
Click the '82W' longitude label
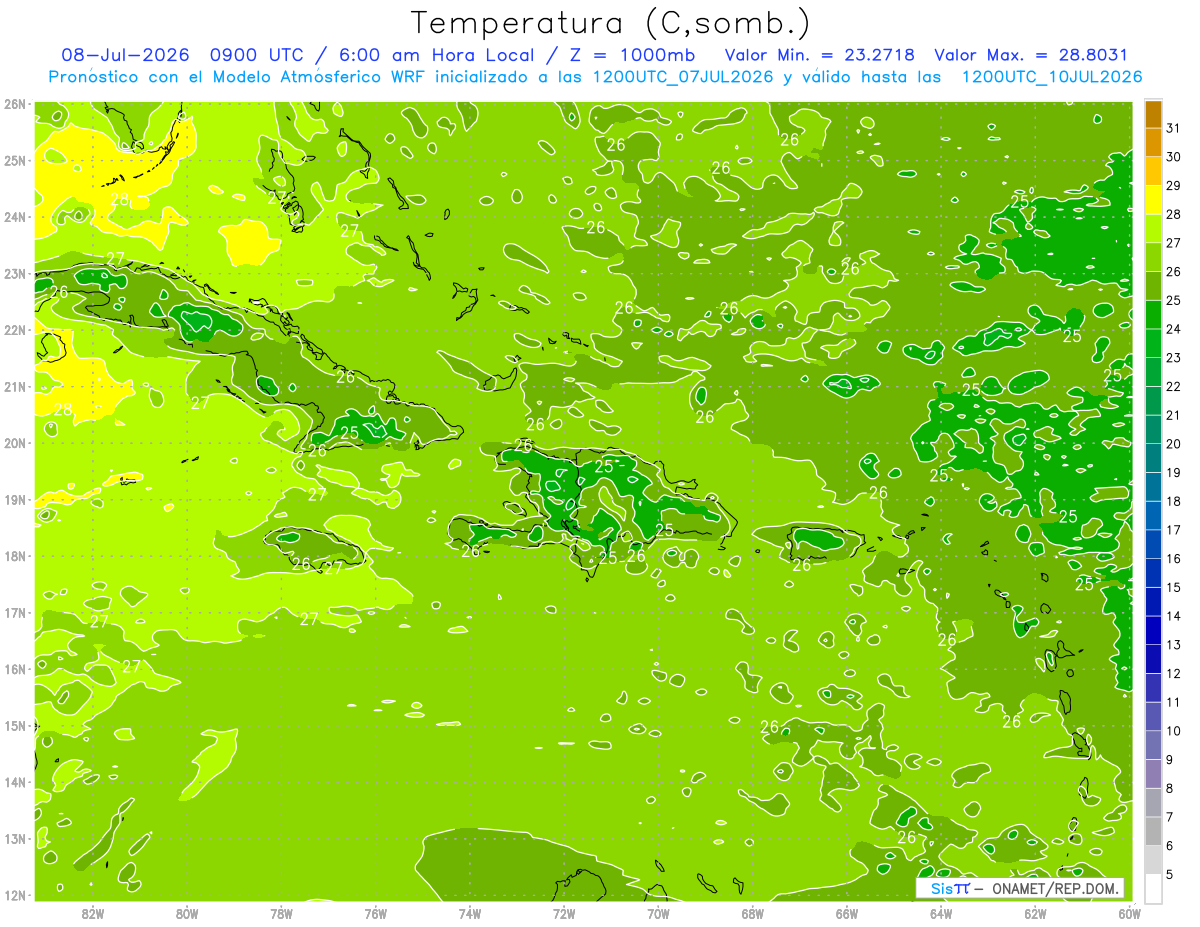coord(93,914)
